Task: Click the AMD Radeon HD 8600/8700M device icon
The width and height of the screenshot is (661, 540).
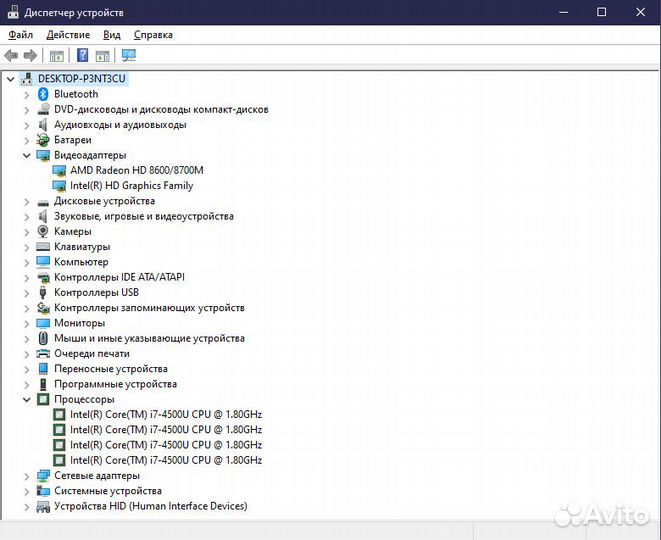Action: [x=59, y=170]
